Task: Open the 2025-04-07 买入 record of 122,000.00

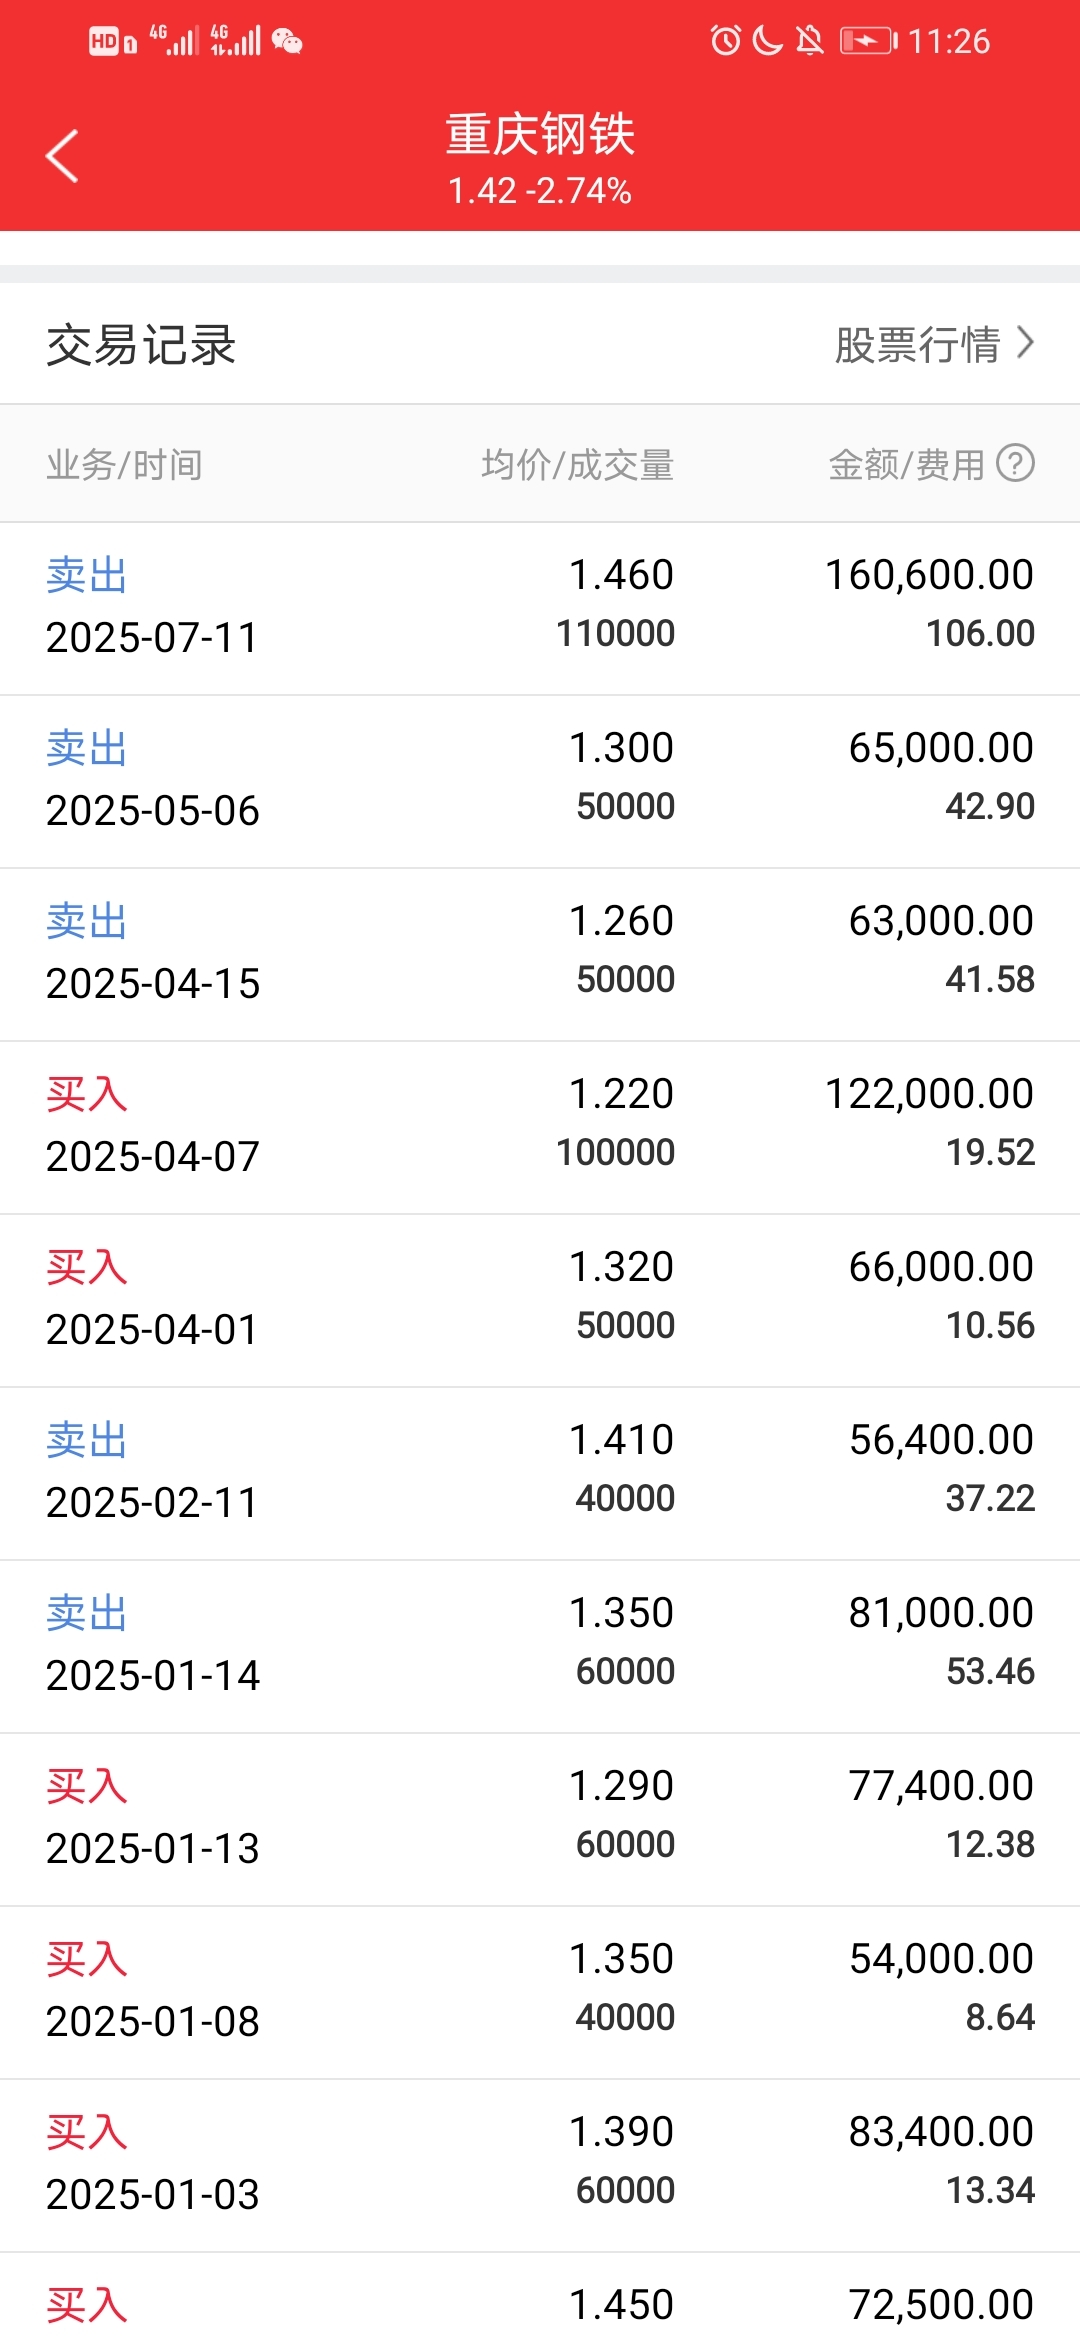Action: [x=540, y=1128]
